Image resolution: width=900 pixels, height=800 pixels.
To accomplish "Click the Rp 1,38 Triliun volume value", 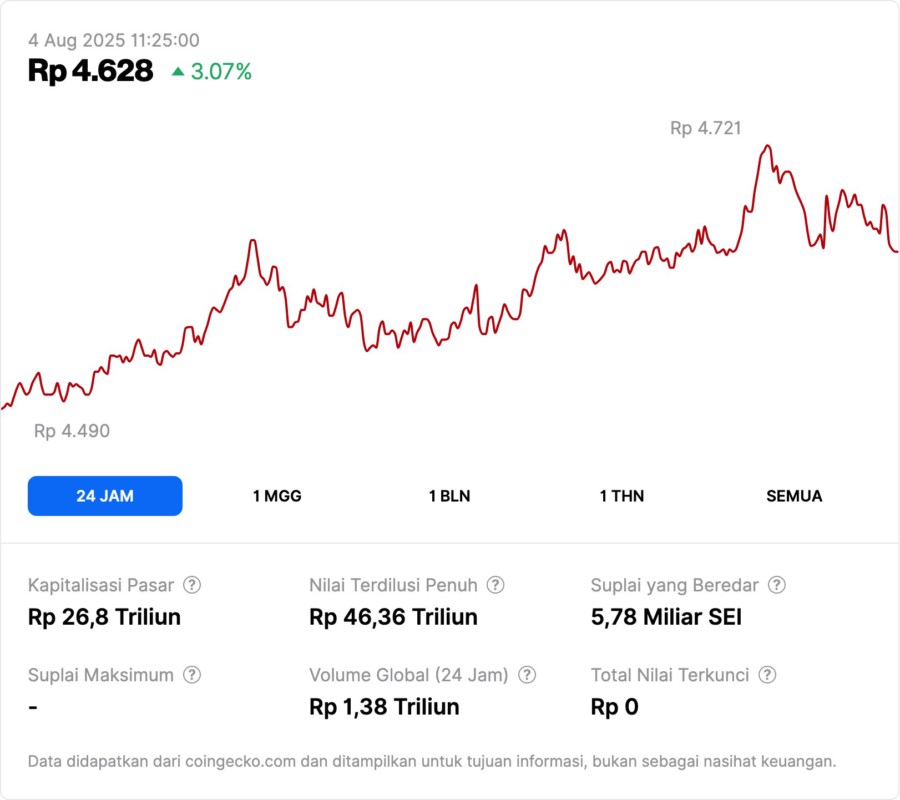I will coord(384,707).
